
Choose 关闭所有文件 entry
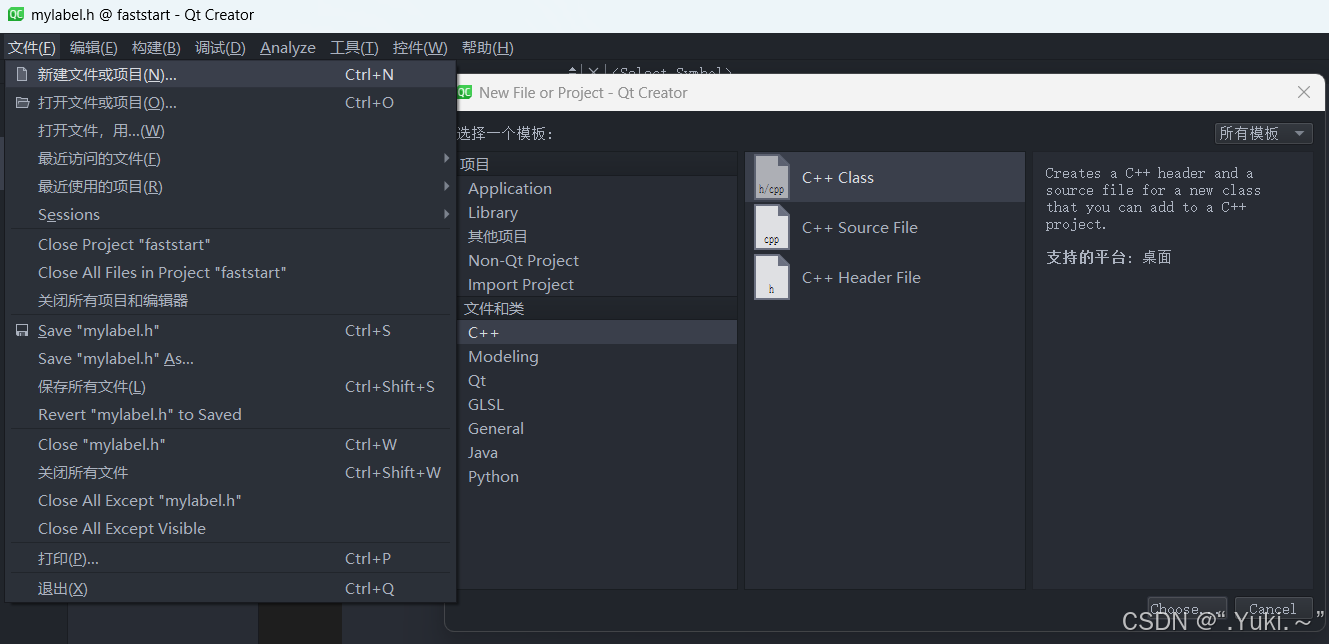coord(231,472)
